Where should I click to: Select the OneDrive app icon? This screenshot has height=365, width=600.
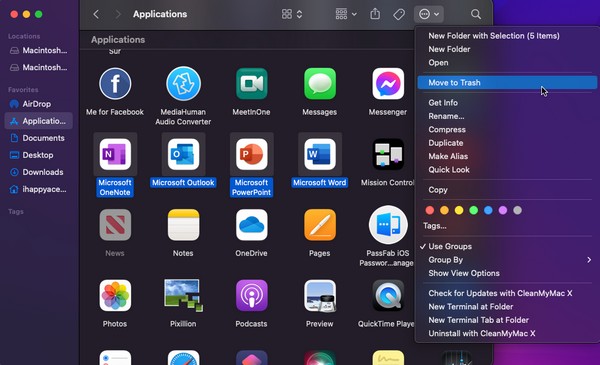251,225
